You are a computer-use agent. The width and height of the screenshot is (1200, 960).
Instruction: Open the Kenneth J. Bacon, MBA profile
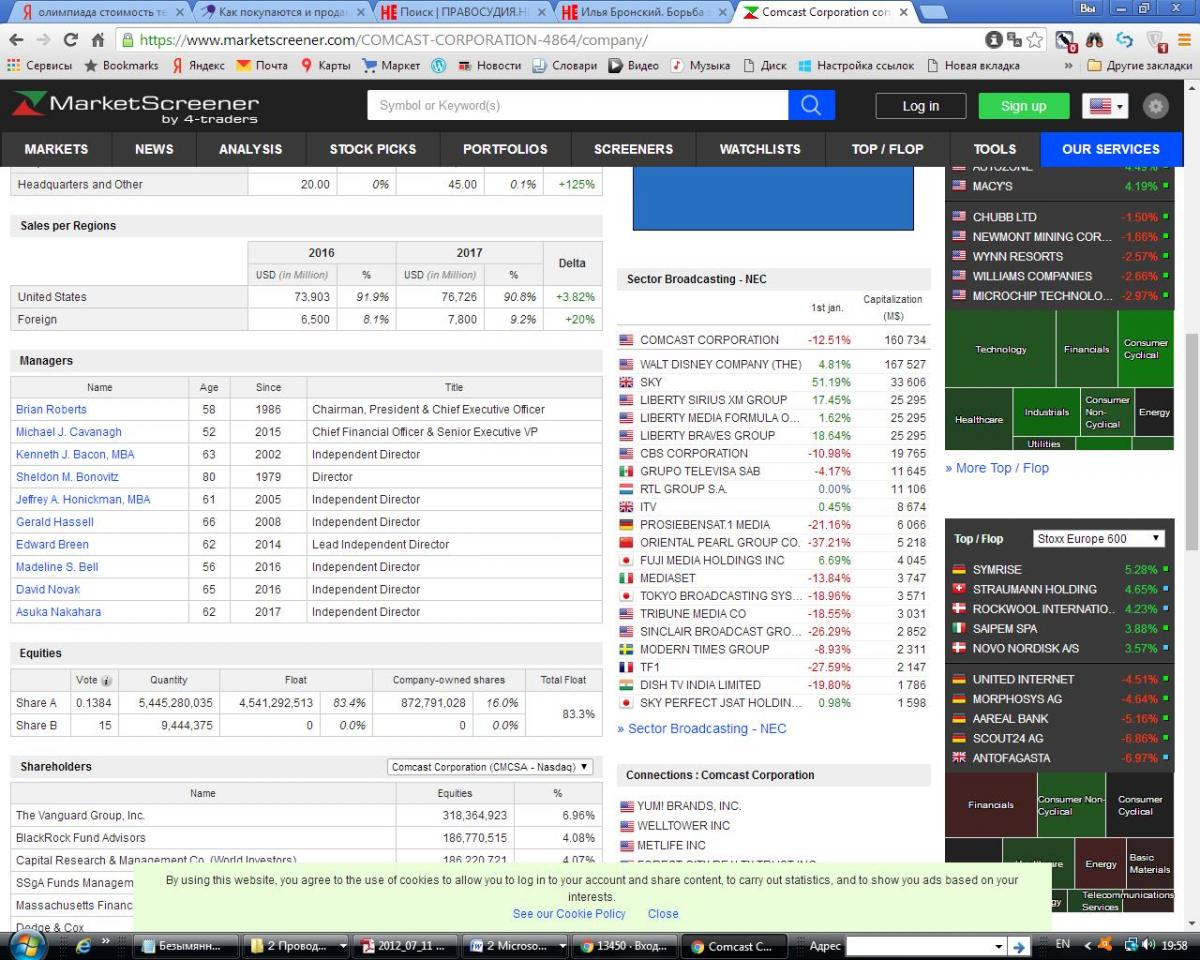tap(75, 454)
